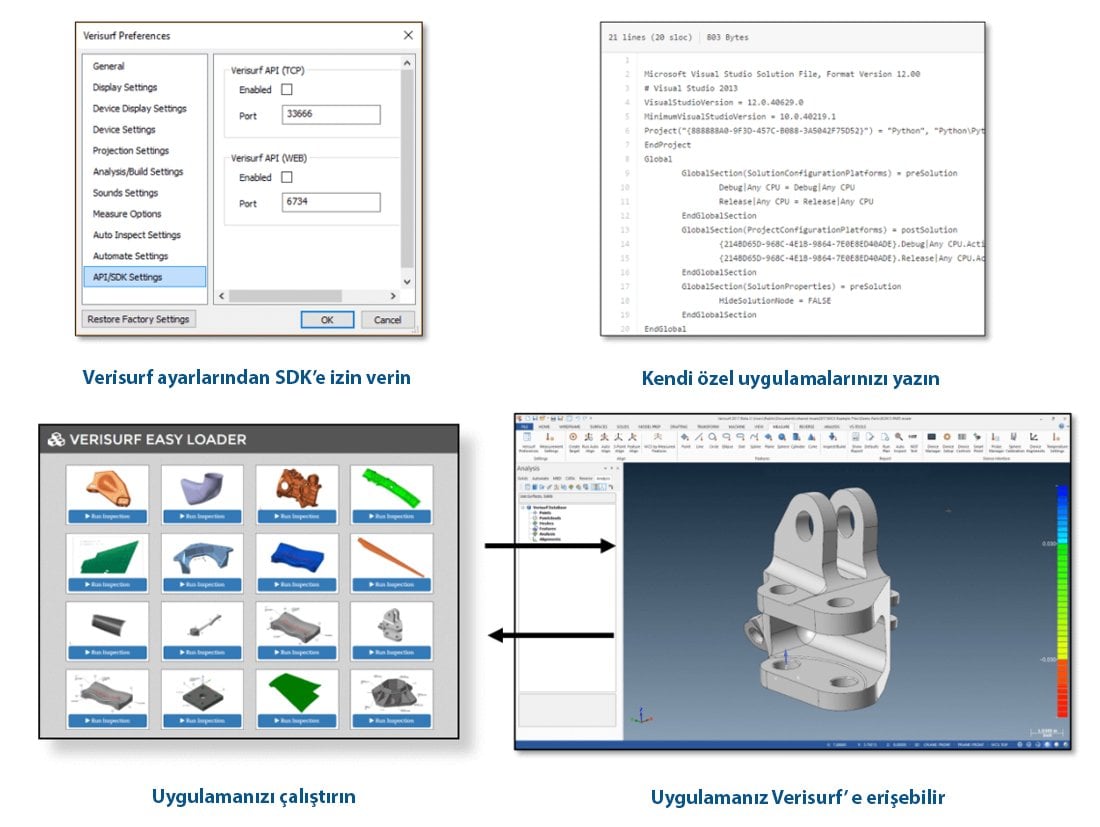Image resolution: width=1100 pixels, height=827 pixels.
Task: Open Auto Inspect Settings preferences category
Action: 137,235
